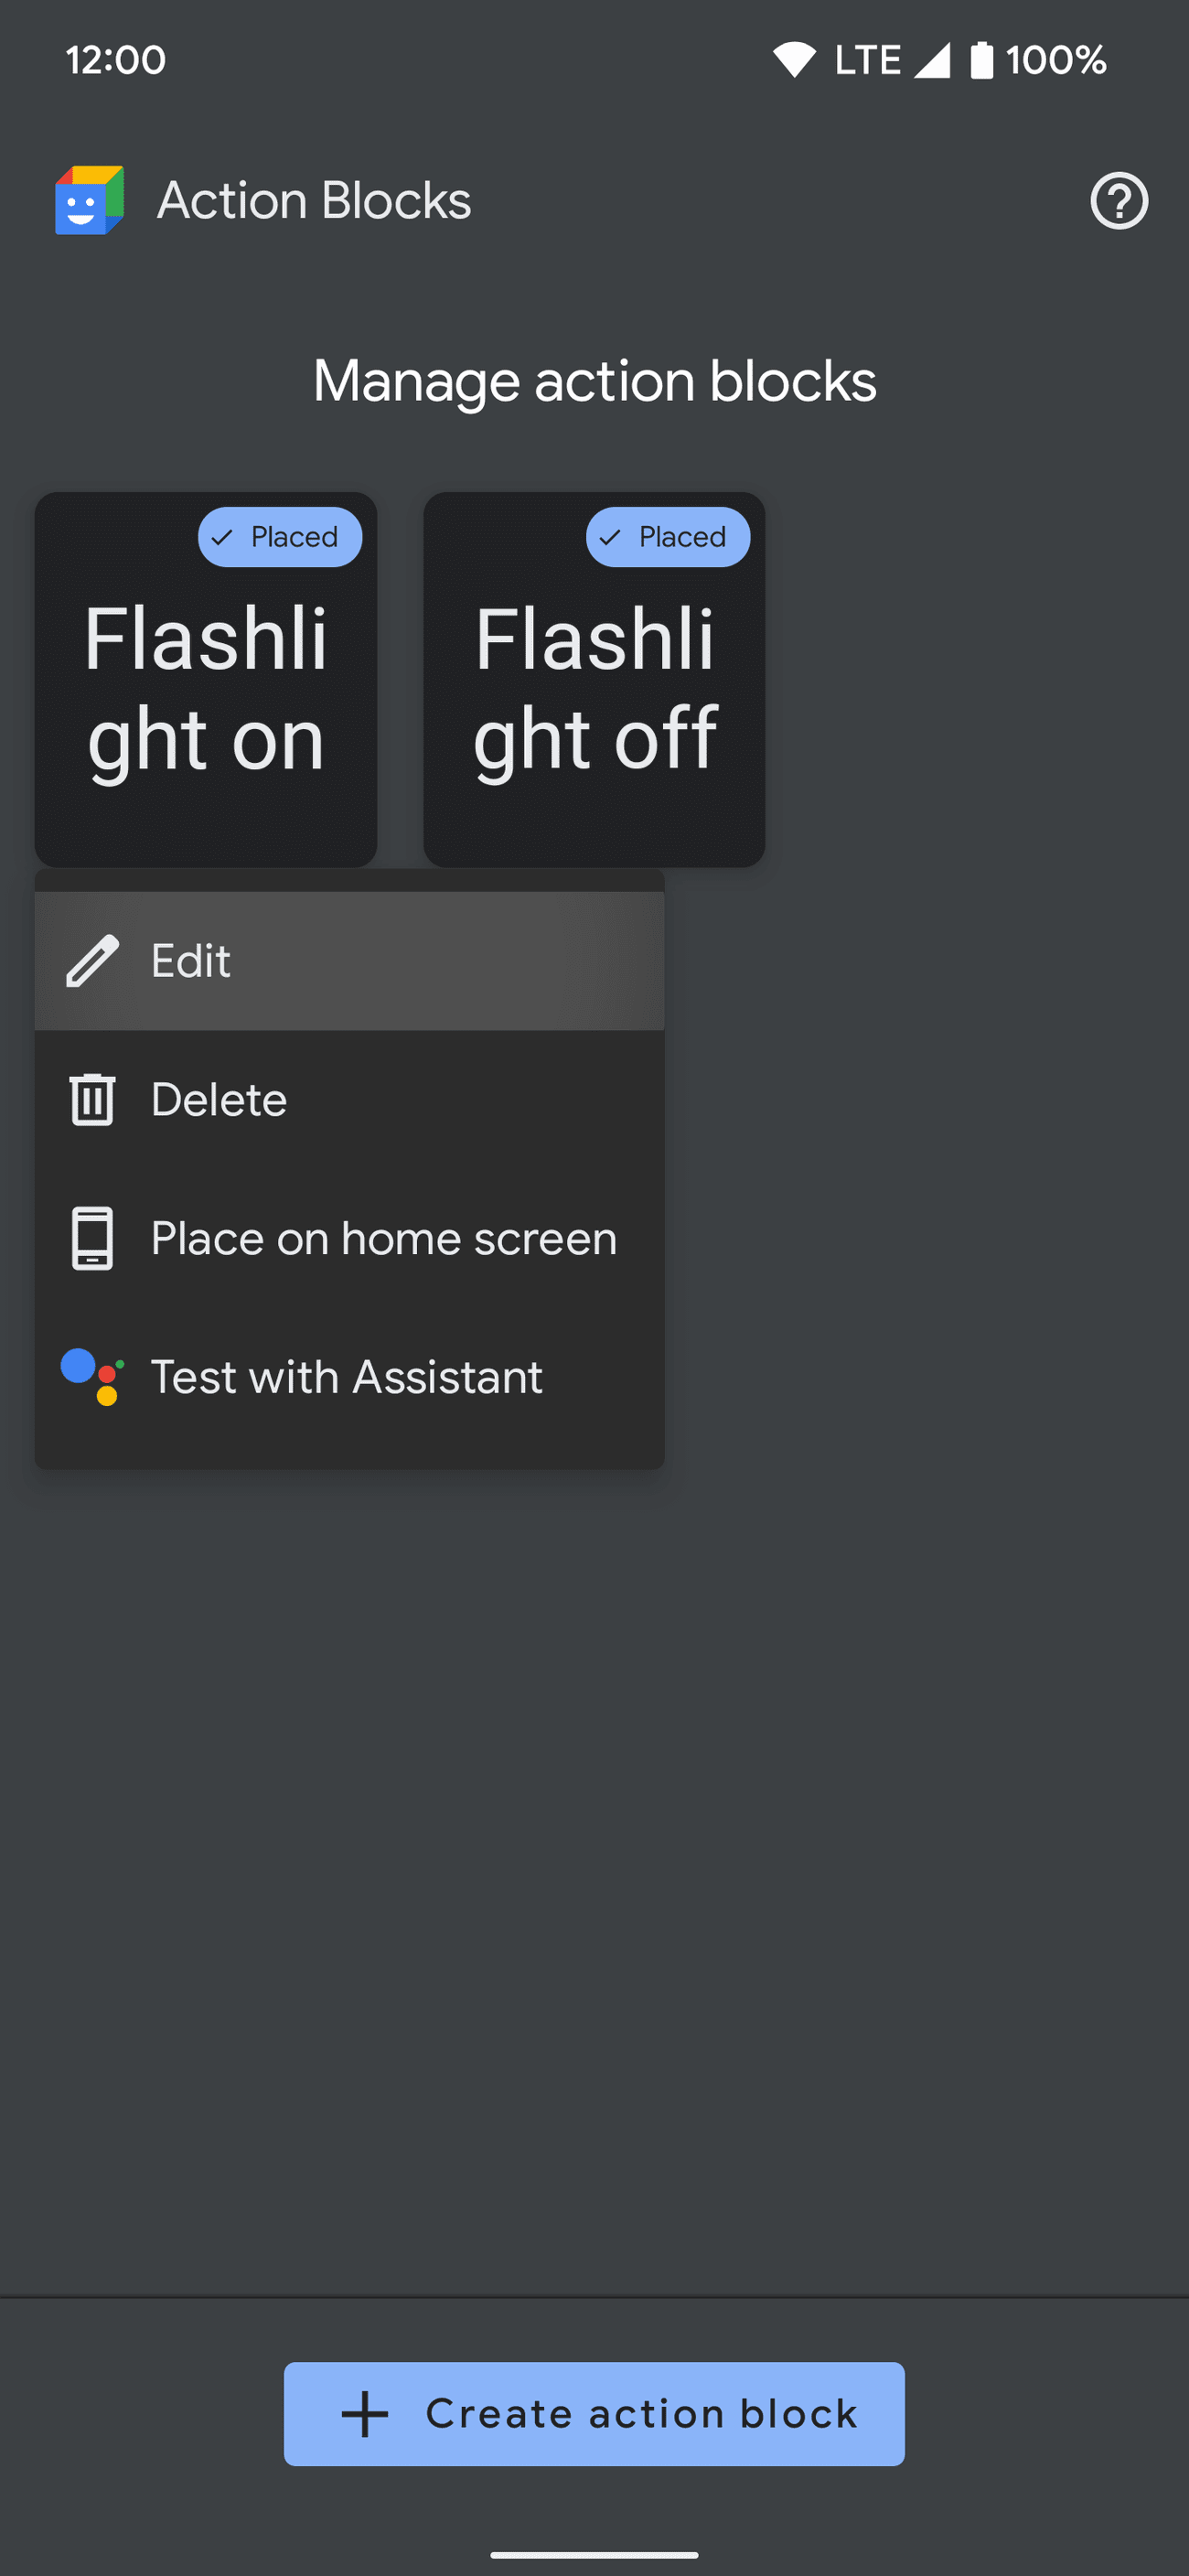This screenshot has height=2576, width=1189.
Task: Tap the Wi-Fi icon in status bar
Action: (x=794, y=60)
